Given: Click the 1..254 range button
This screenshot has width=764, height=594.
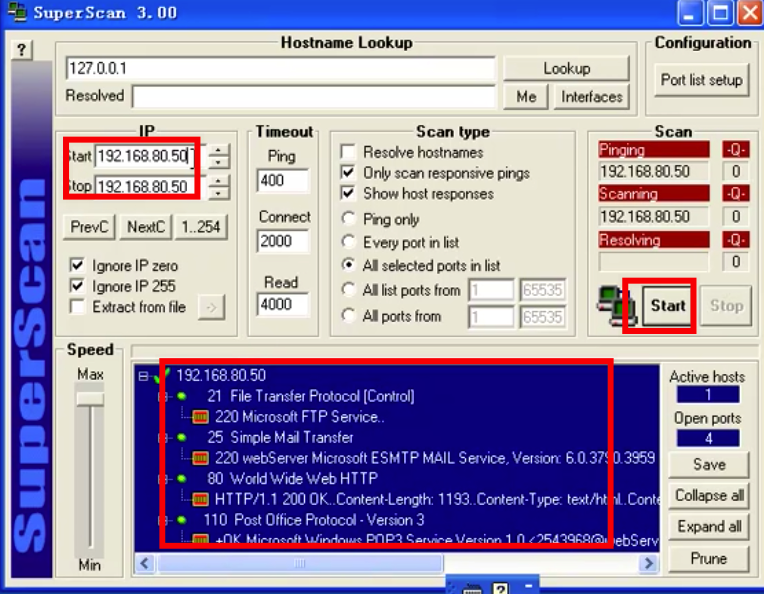Looking at the screenshot, I should coord(201,227).
